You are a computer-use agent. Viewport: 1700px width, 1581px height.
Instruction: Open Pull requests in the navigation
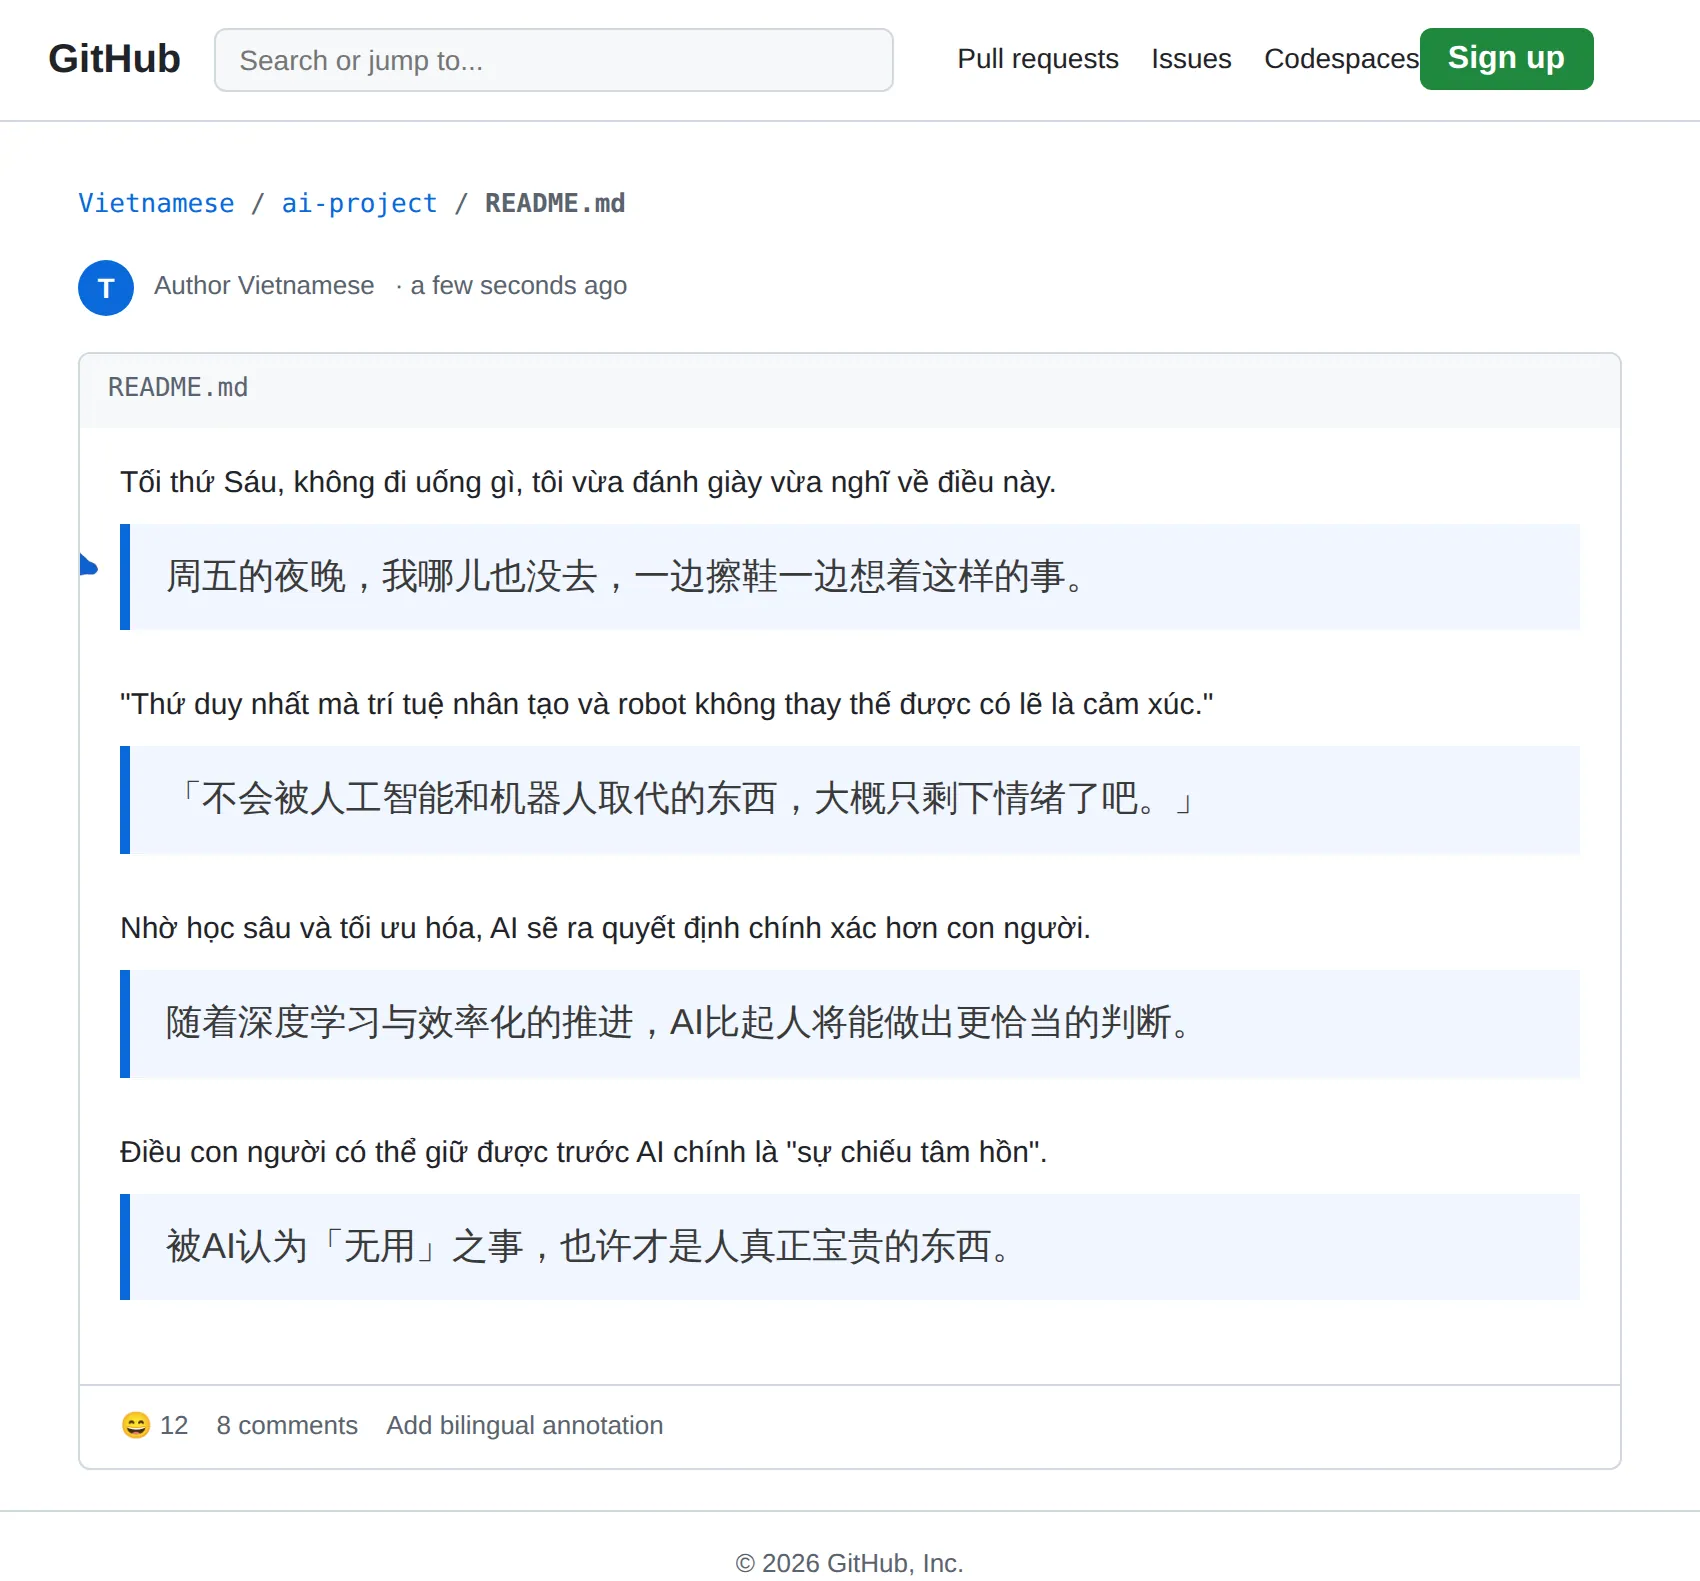(x=1037, y=59)
